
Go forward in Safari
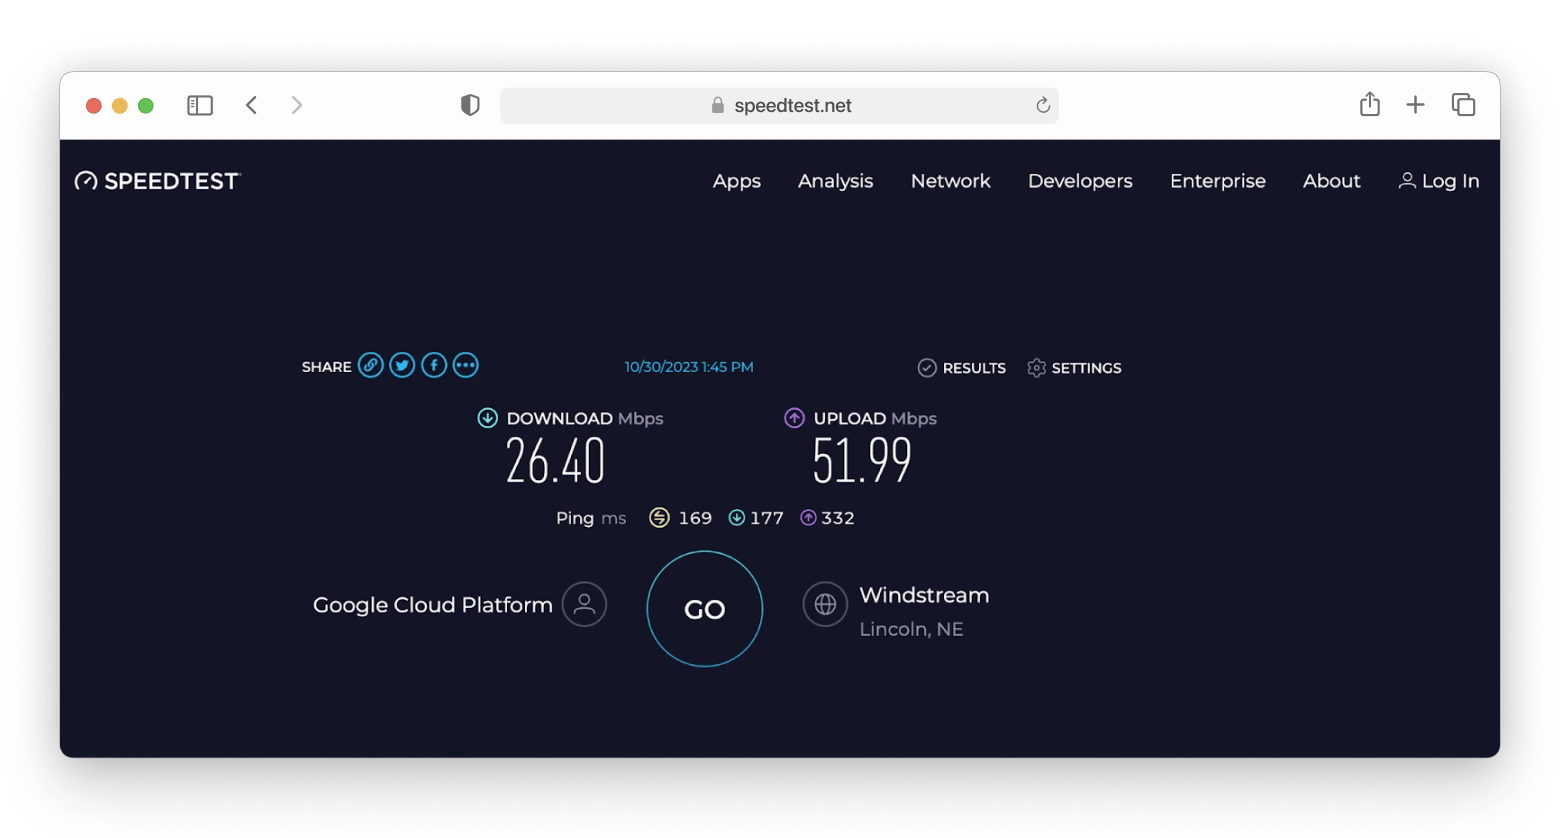(297, 105)
